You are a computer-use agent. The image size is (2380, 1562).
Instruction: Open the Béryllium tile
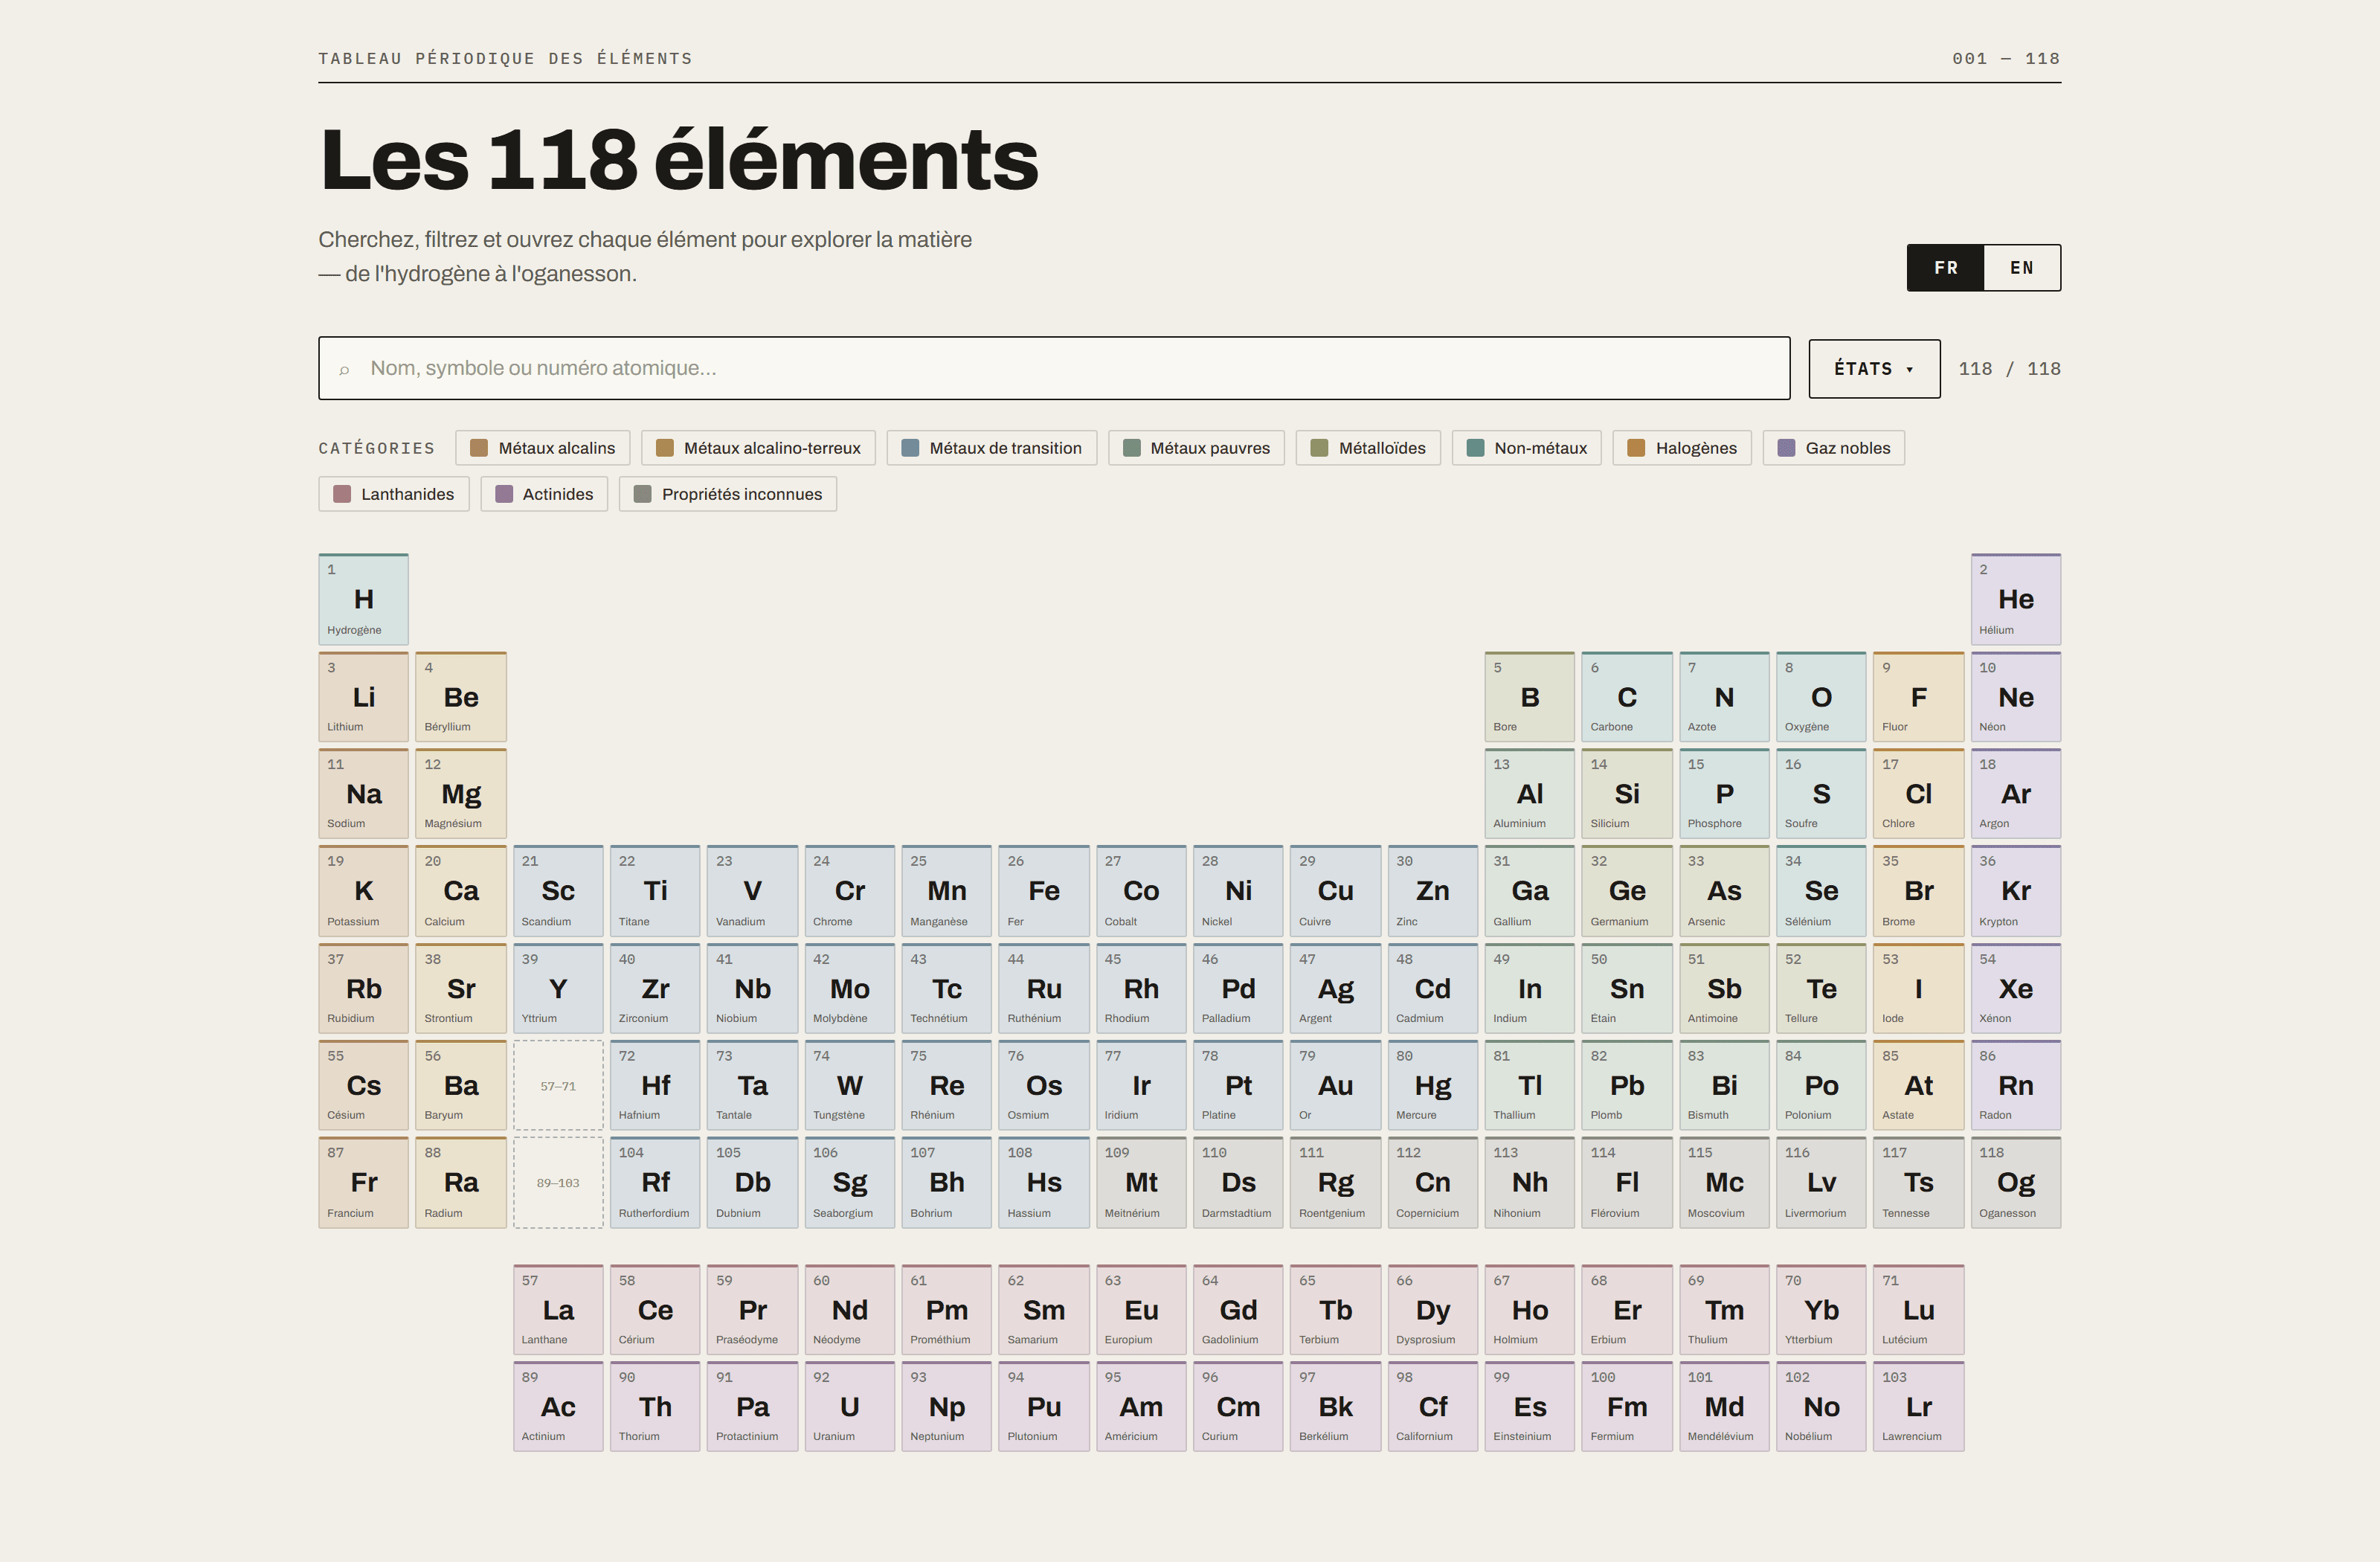tap(461, 697)
